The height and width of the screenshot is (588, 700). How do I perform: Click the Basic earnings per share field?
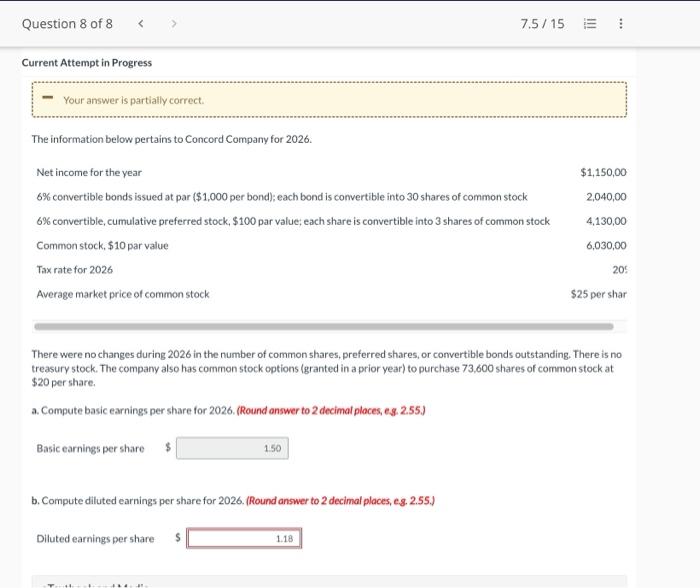(x=232, y=448)
